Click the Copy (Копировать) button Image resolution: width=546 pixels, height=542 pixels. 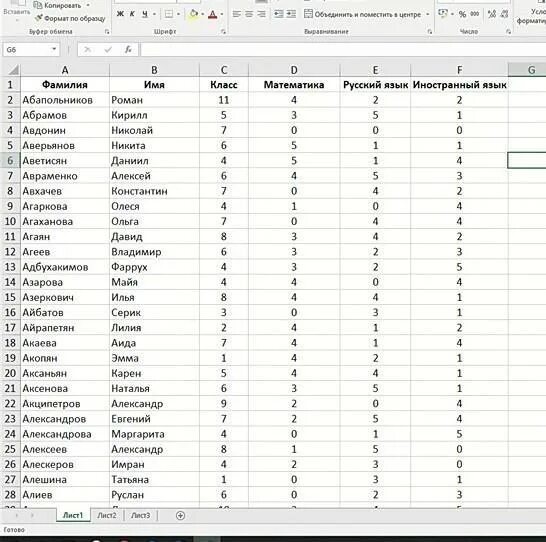click(57, 5)
